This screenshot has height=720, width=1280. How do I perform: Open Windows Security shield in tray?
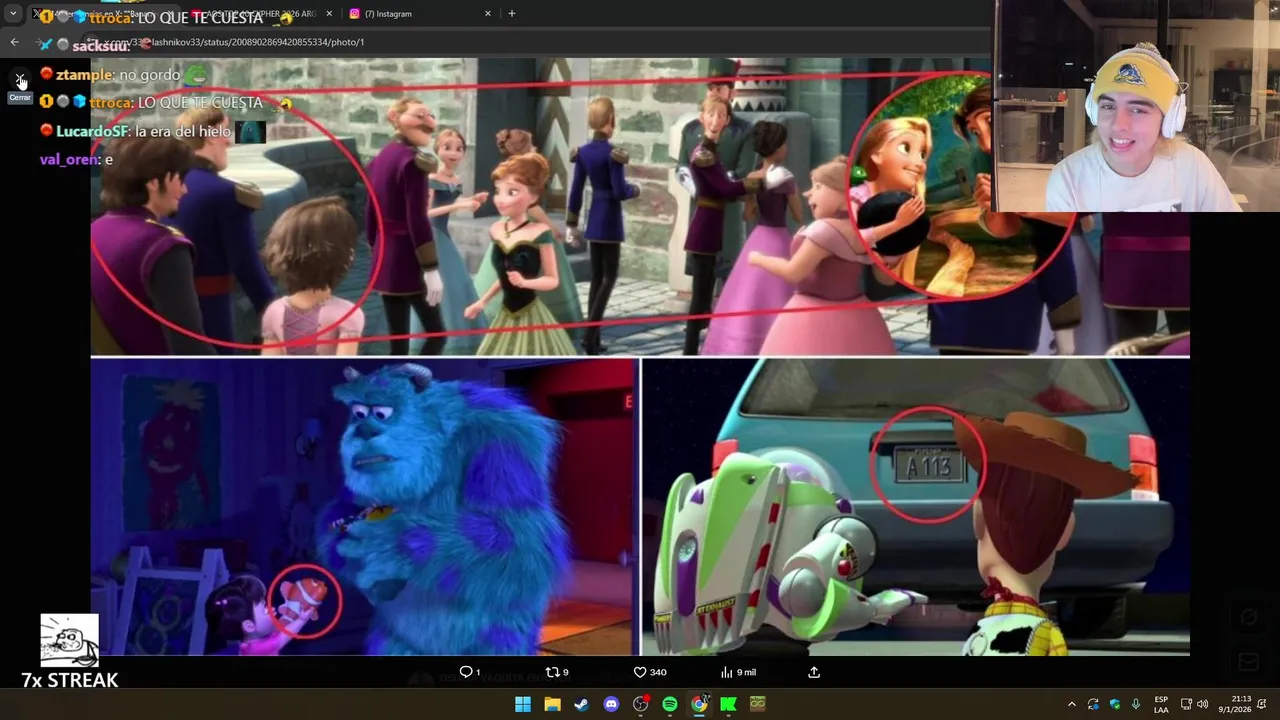[x=1115, y=704]
